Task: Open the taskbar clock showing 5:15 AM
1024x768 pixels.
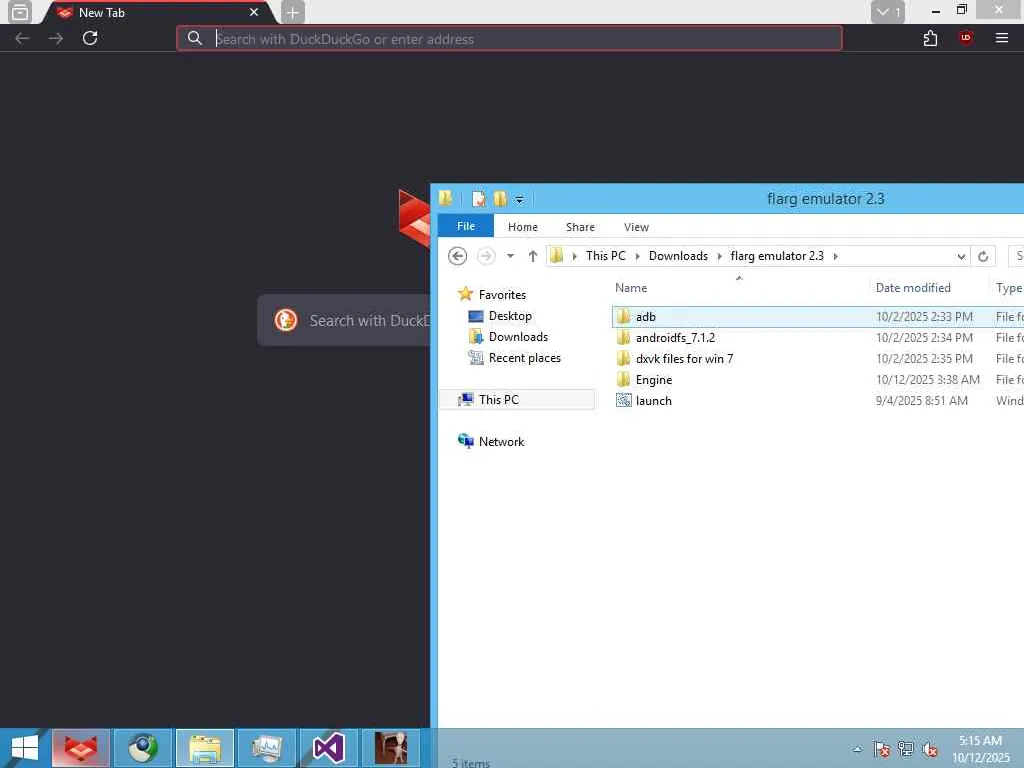Action: [980, 748]
